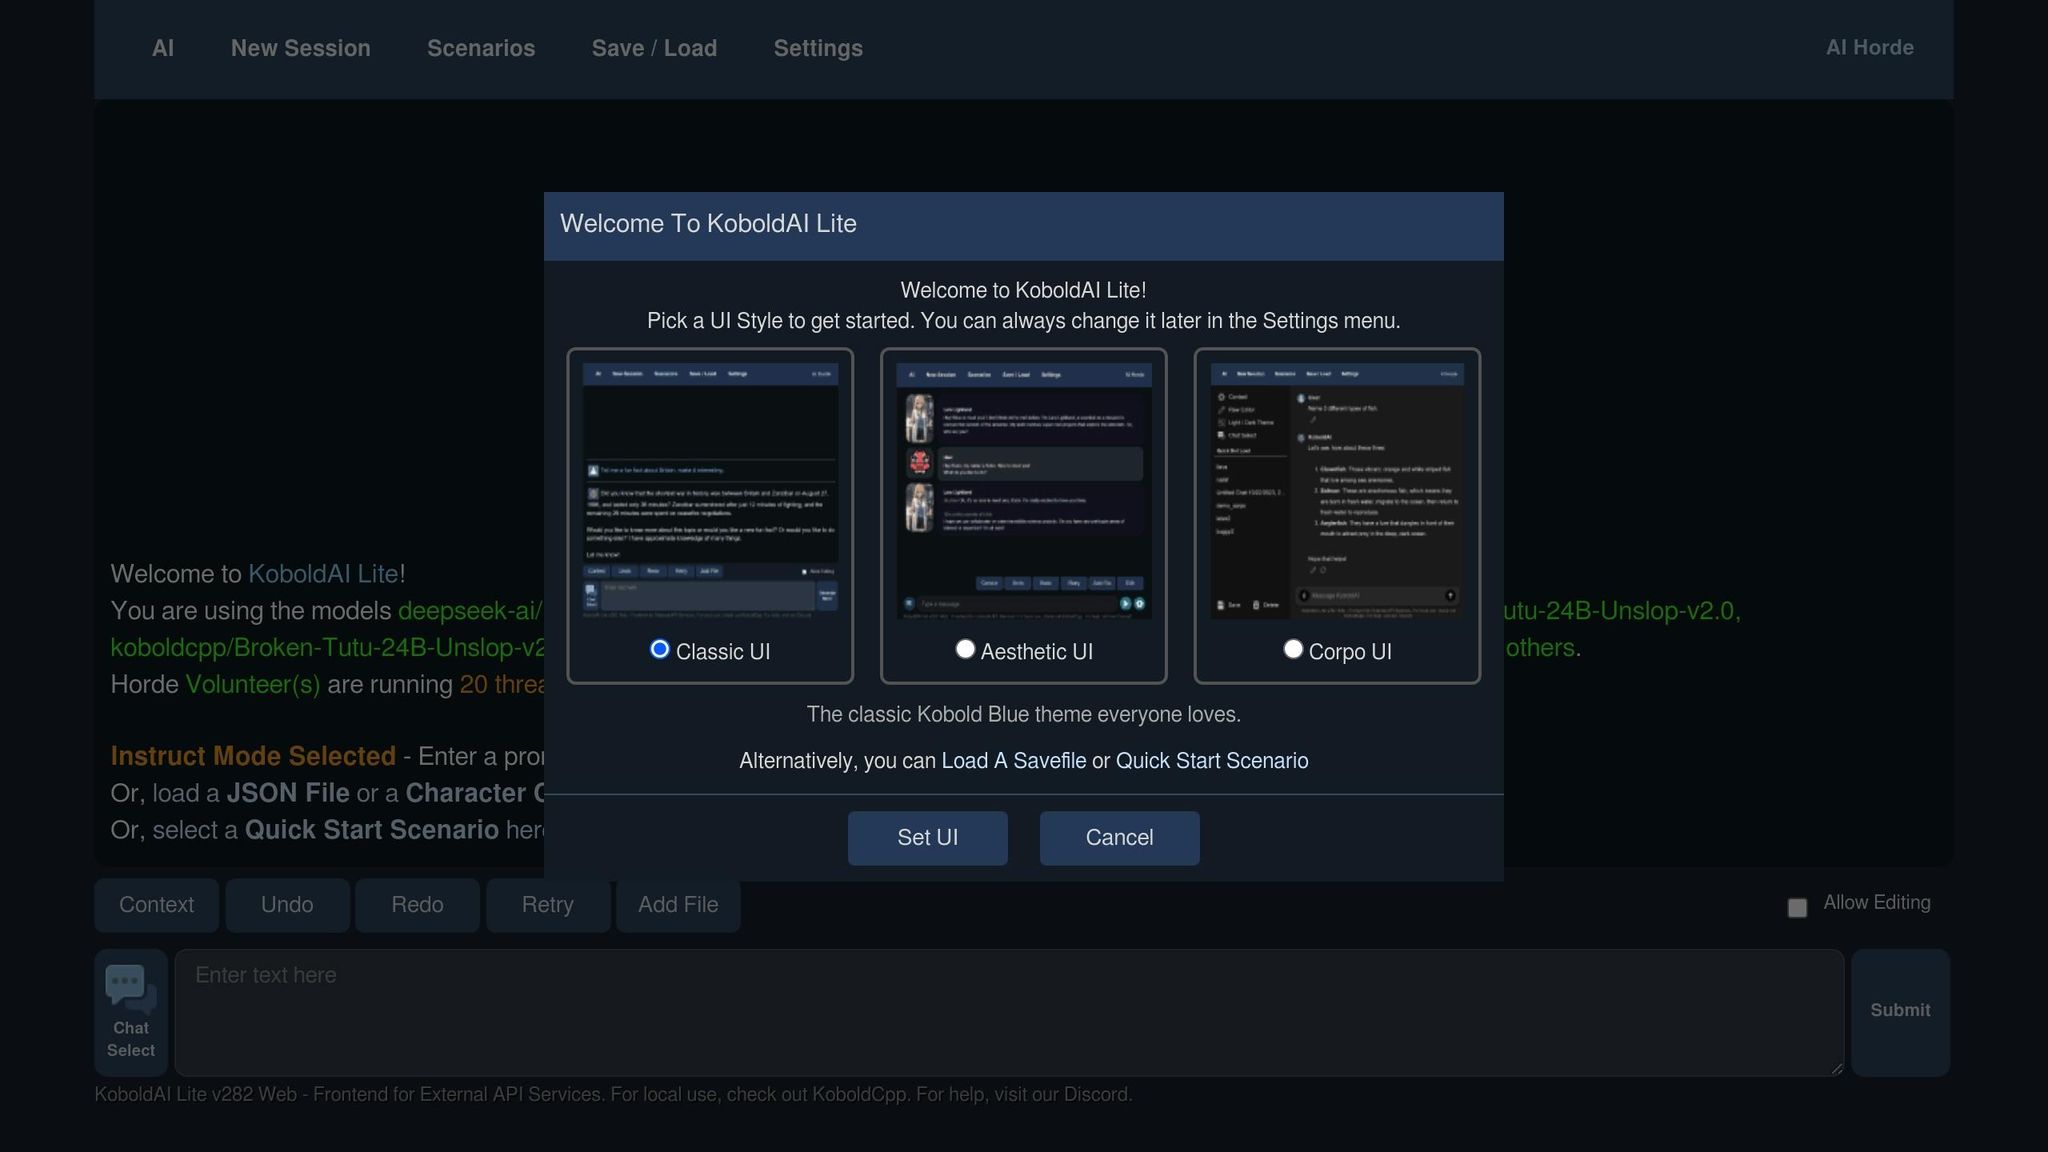Click Quick Start Scenario in background text
2048x1152 pixels.
pyautogui.click(x=372, y=830)
